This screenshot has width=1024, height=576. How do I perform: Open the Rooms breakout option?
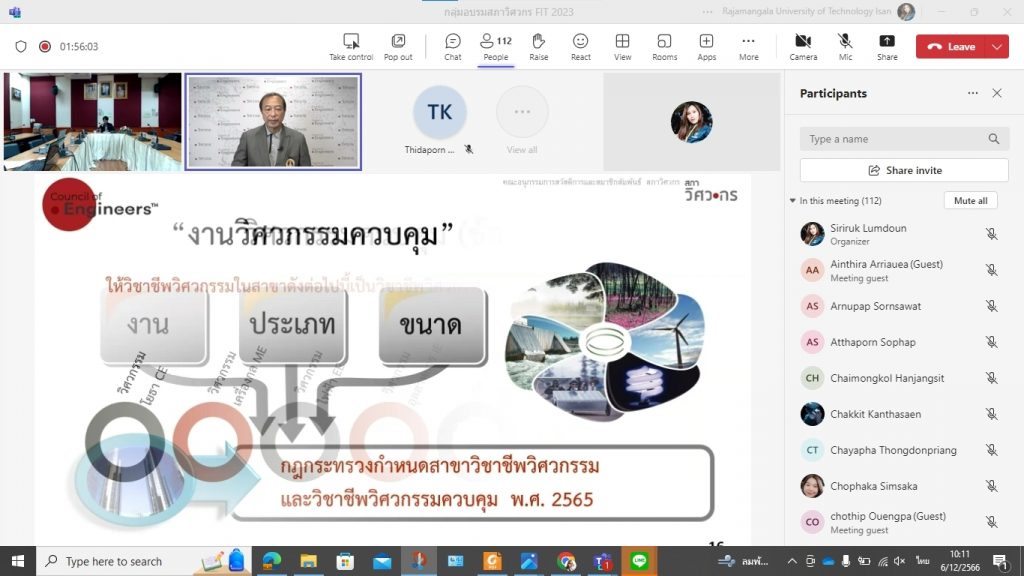click(x=664, y=46)
